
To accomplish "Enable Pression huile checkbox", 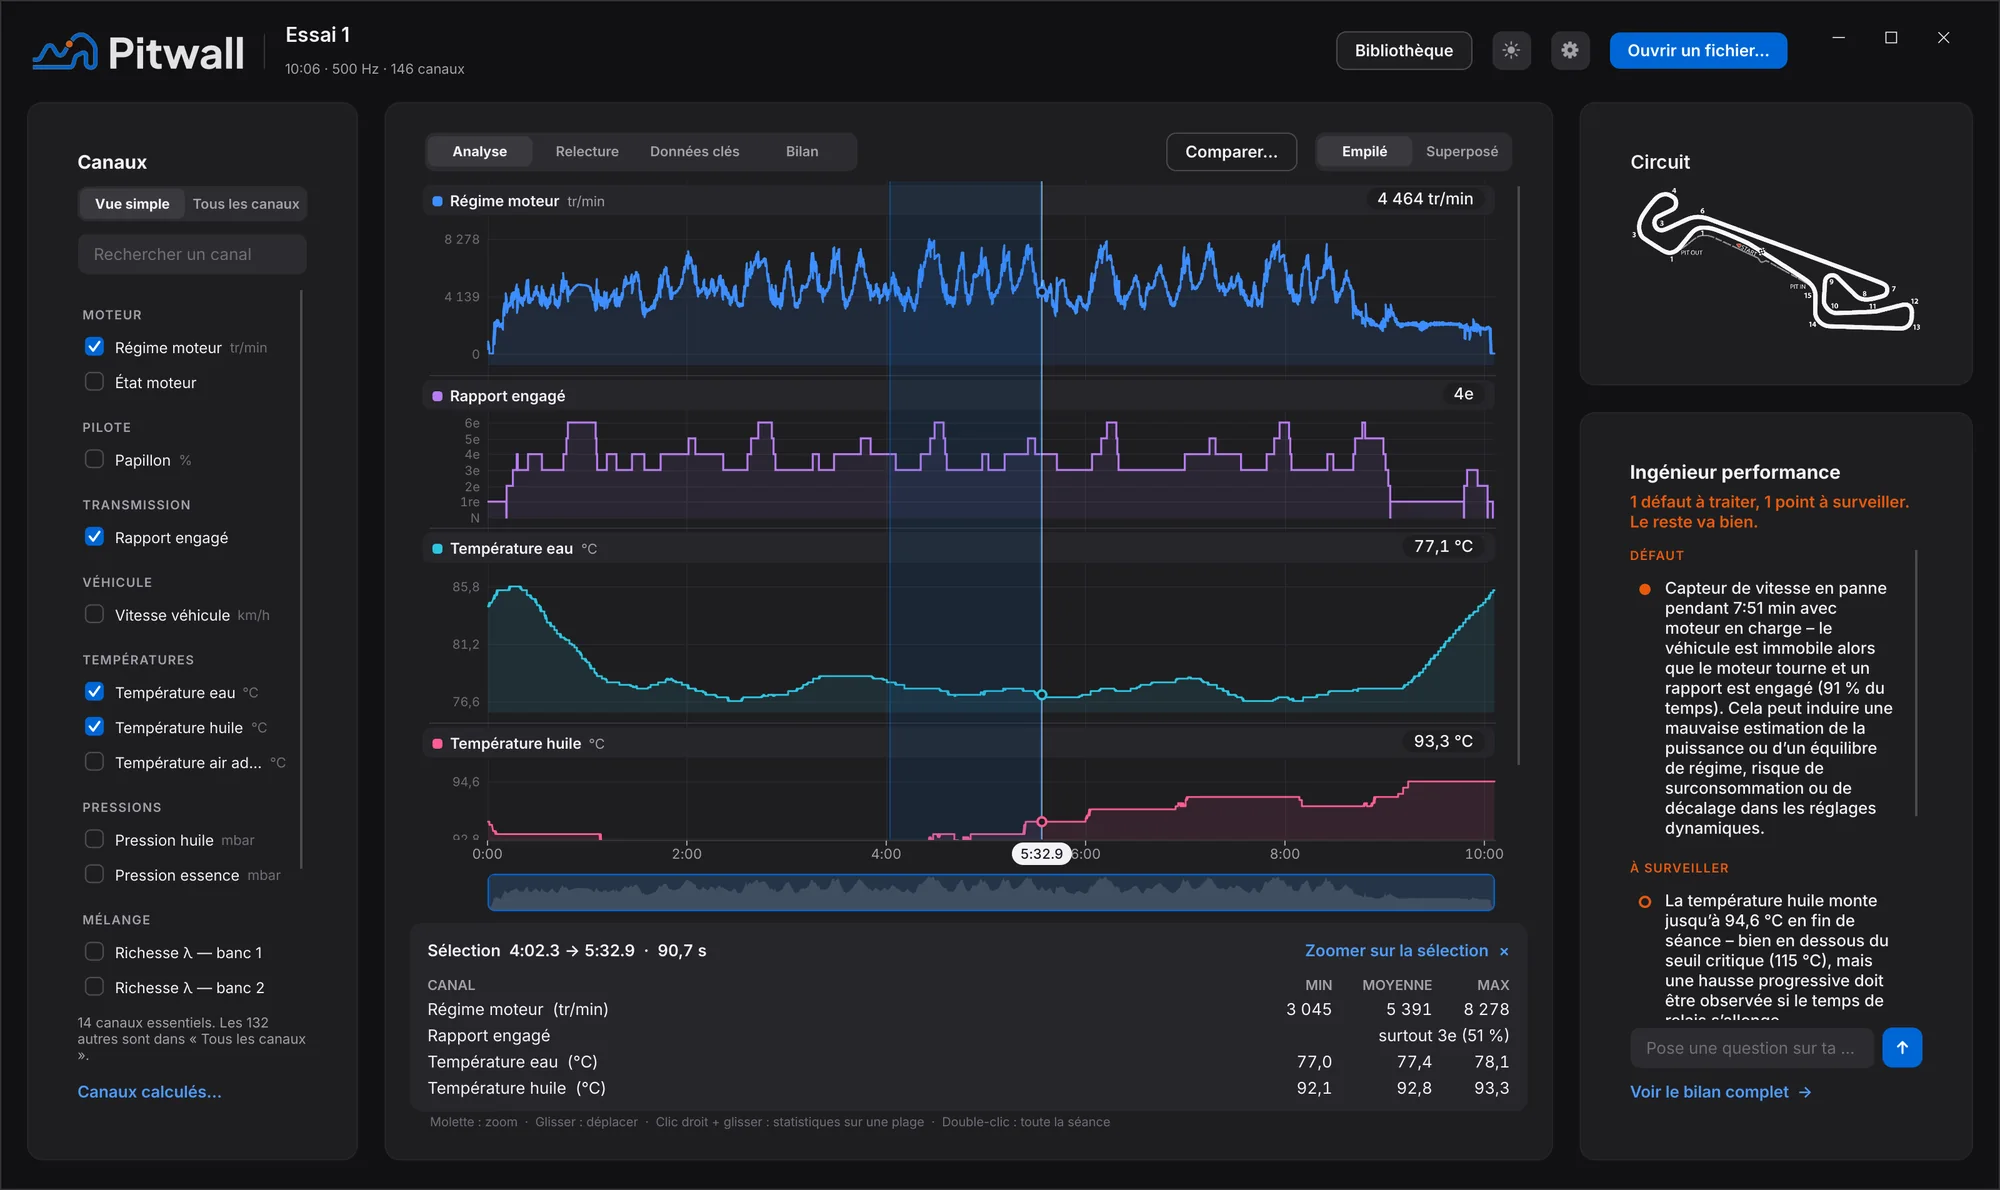I will tap(94, 839).
